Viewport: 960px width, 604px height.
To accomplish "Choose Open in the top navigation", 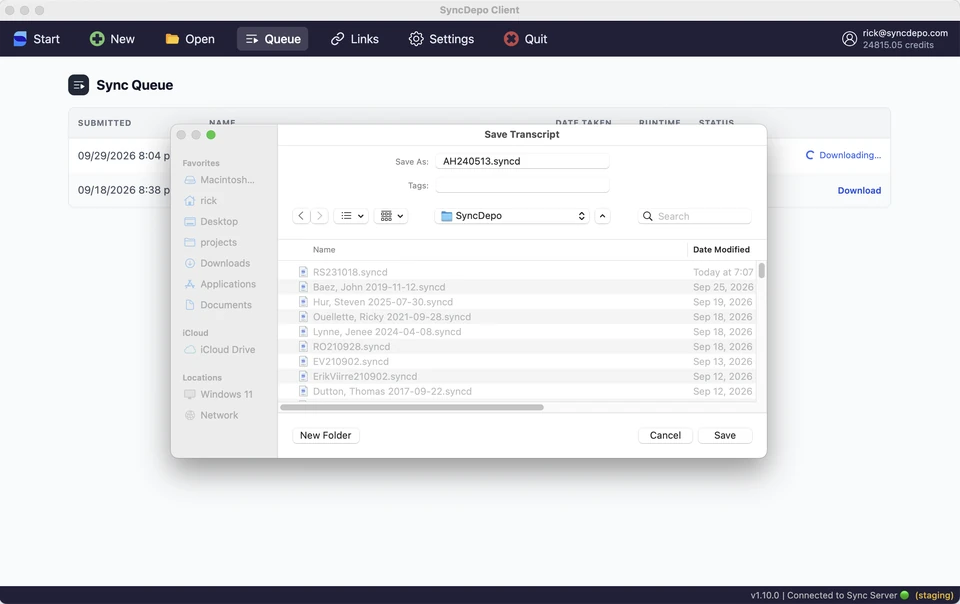I will click(190, 39).
